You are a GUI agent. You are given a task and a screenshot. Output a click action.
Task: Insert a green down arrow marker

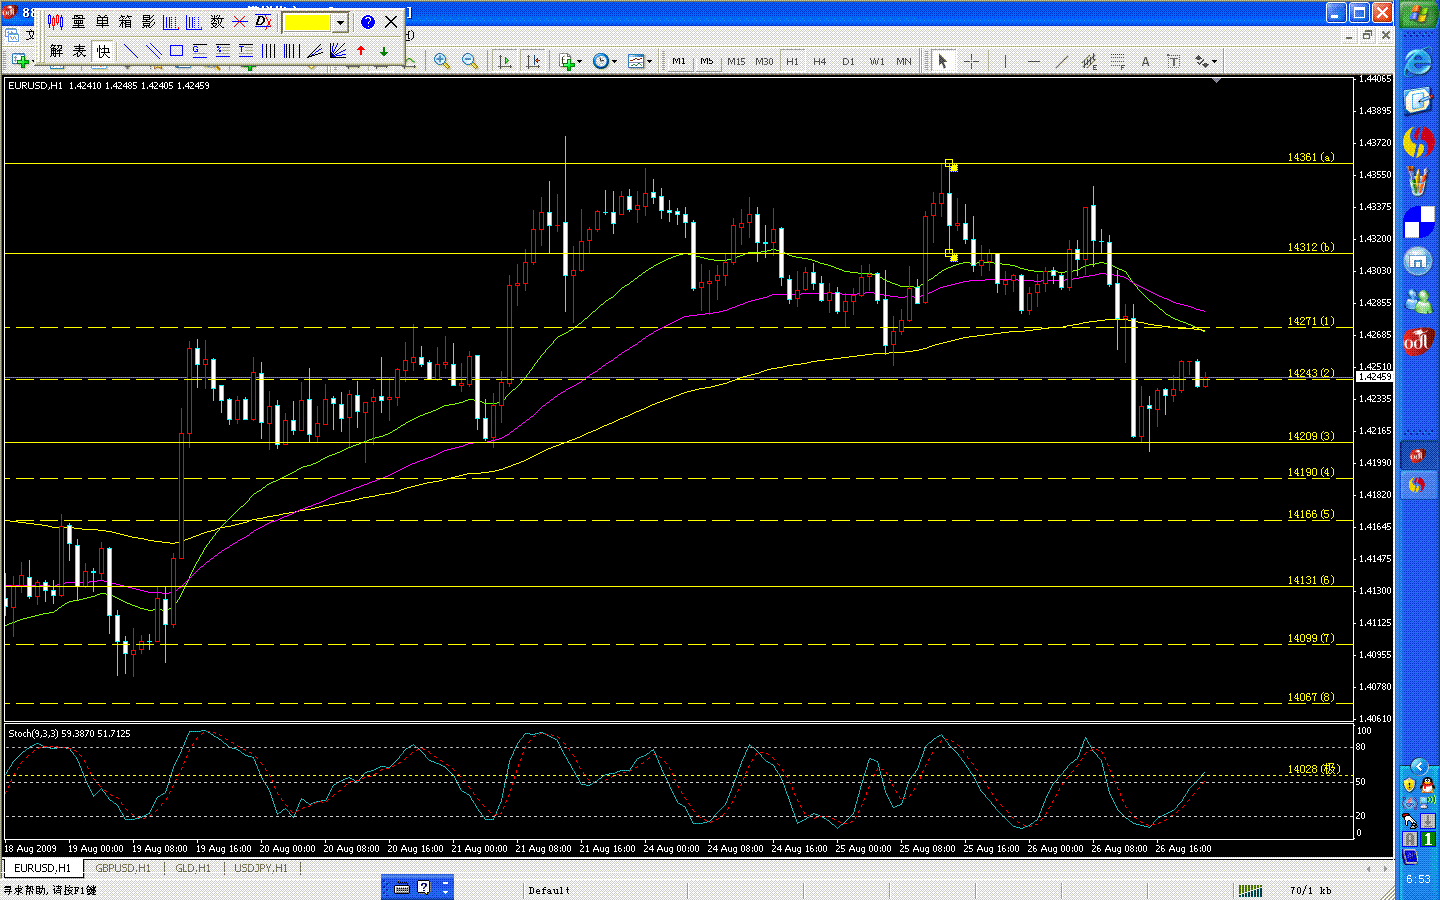(x=384, y=51)
